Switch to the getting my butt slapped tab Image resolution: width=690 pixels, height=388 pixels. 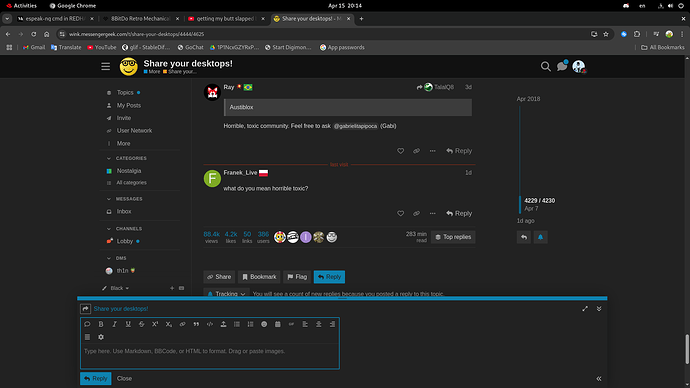click(x=226, y=18)
